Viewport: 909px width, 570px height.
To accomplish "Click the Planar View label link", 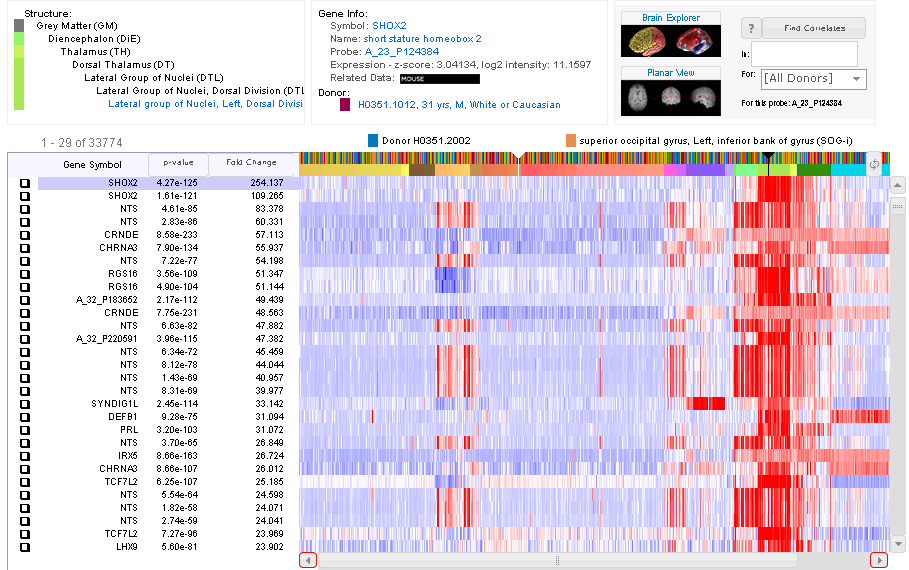I will coord(671,73).
